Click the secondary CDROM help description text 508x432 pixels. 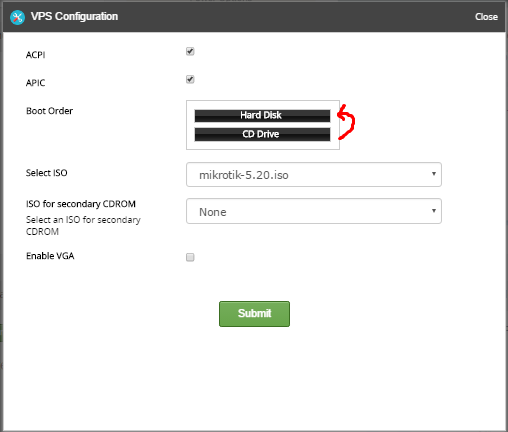tap(83, 226)
